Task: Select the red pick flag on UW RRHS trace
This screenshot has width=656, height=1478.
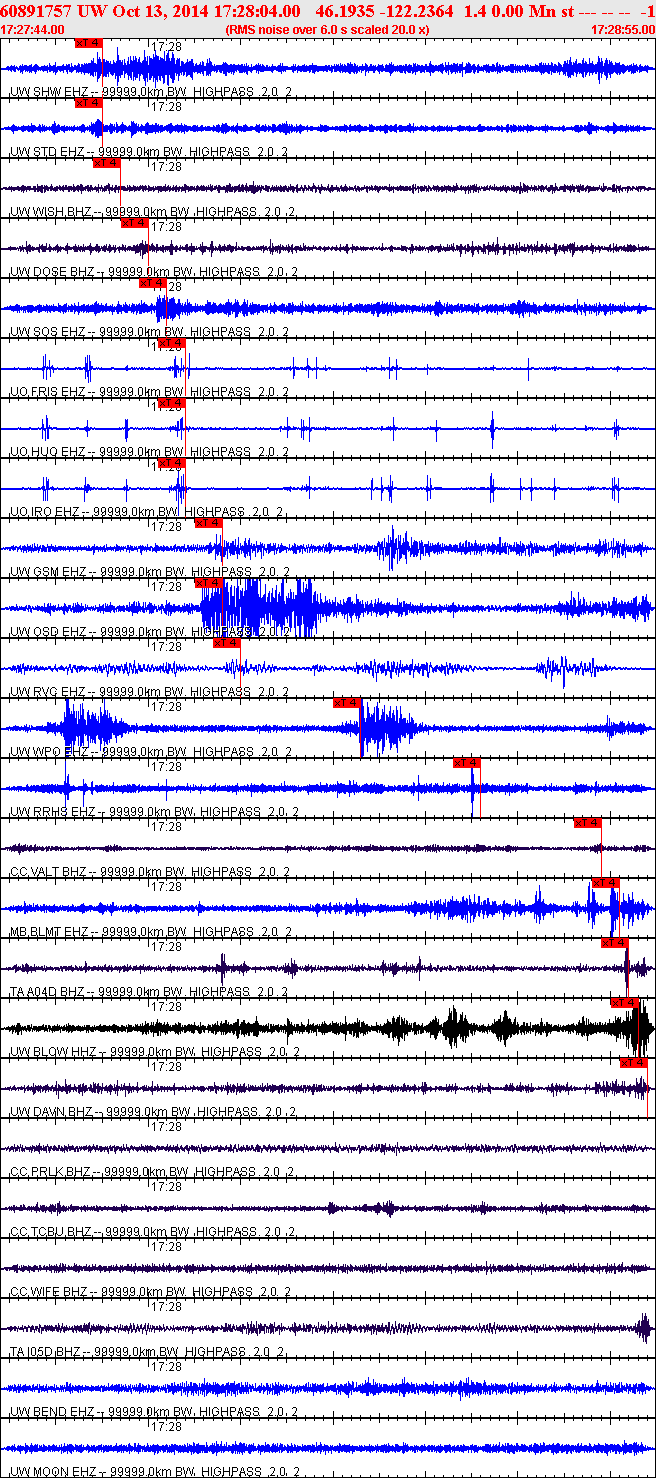Action: 467,763
